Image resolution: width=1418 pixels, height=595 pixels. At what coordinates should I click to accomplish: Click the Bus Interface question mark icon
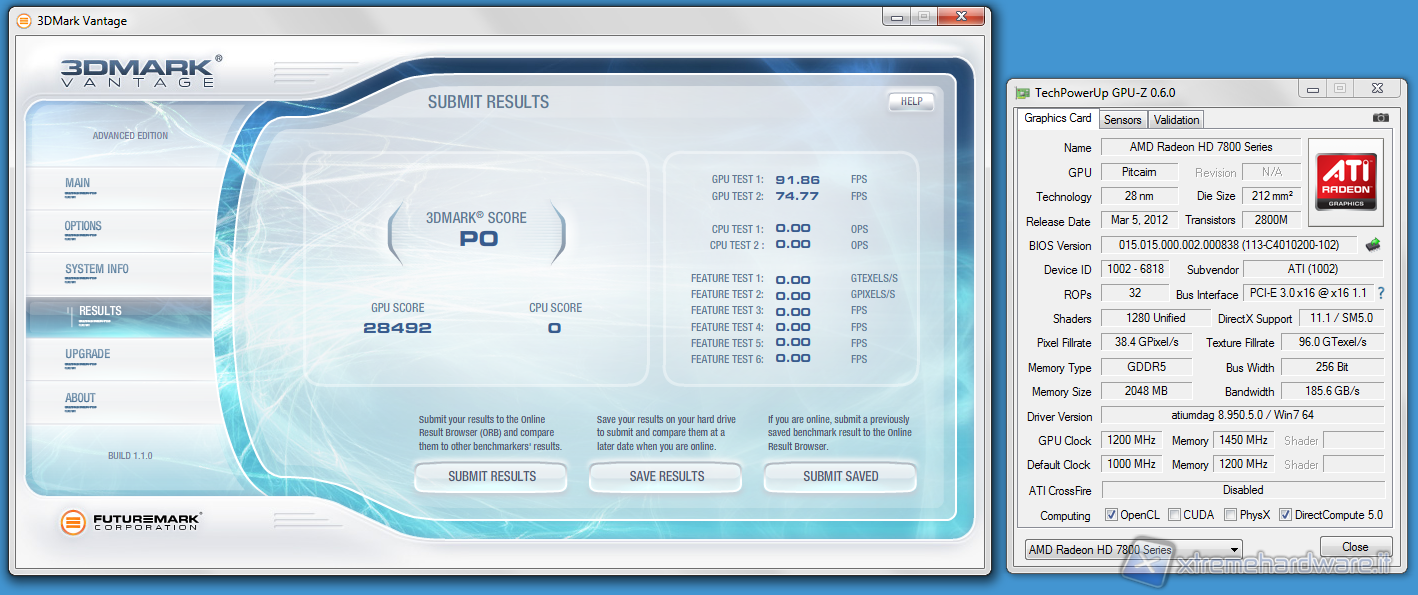[1381, 294]
